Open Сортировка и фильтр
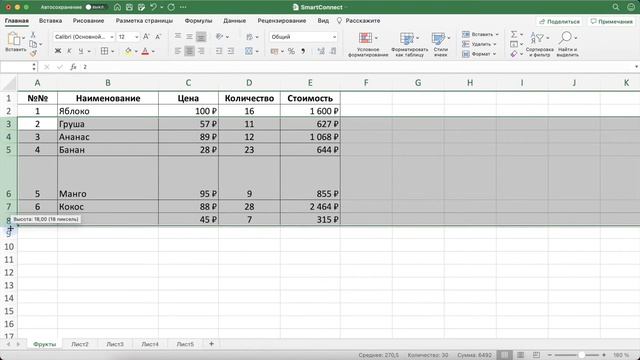This screenshot has width=640, height=360. (539, 44)
